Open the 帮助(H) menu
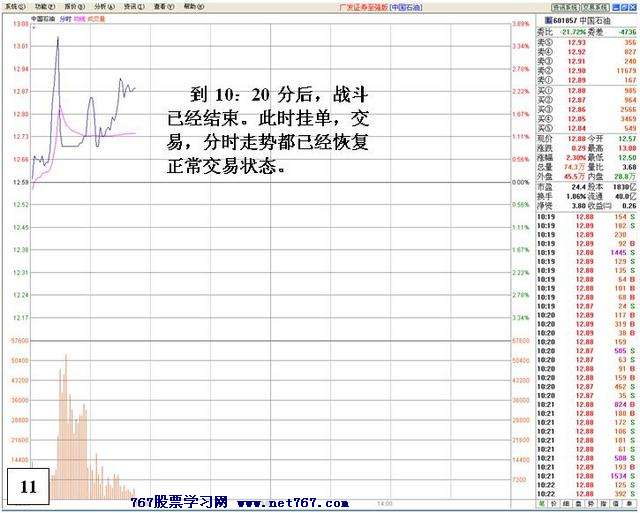The width and height of the screenshot is (640, 513). pyautogui.click(x=193, y=6)
